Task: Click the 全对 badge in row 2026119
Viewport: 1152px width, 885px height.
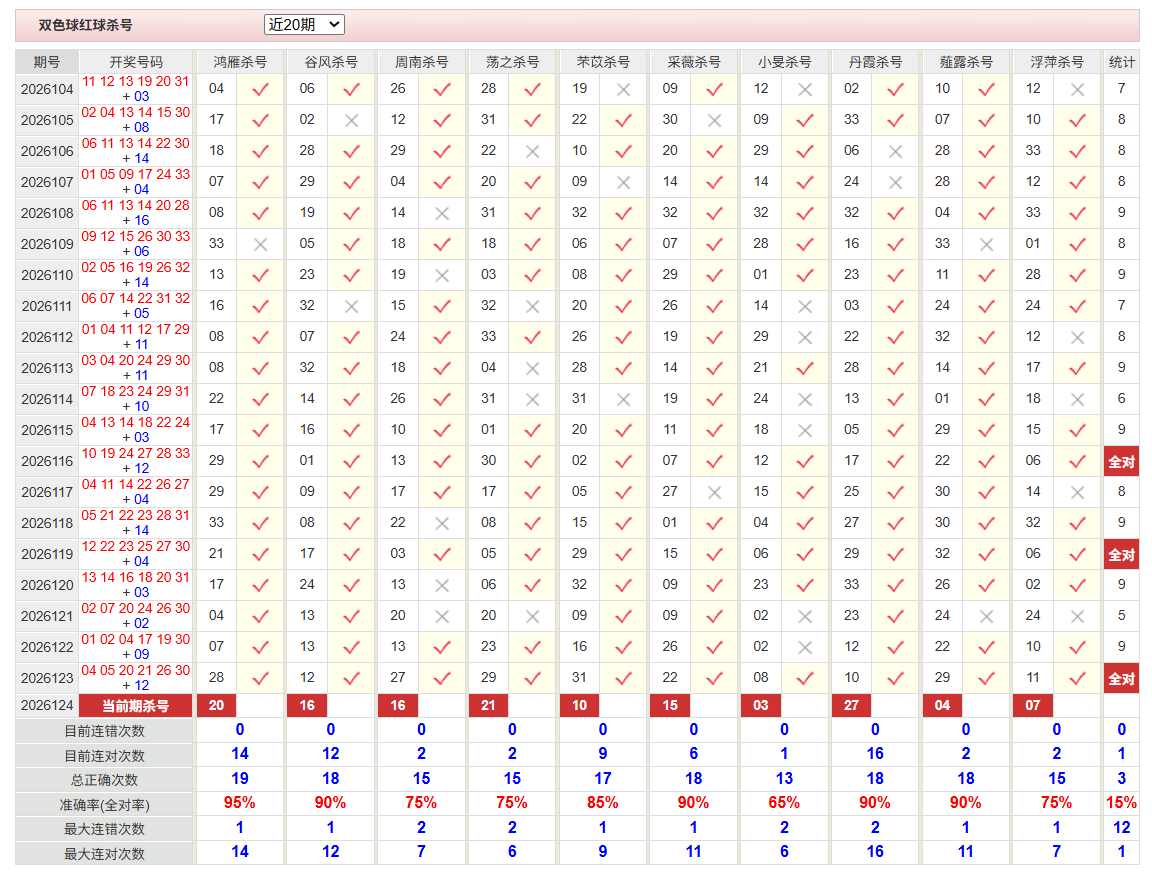Action: (x=1121, y=555)
